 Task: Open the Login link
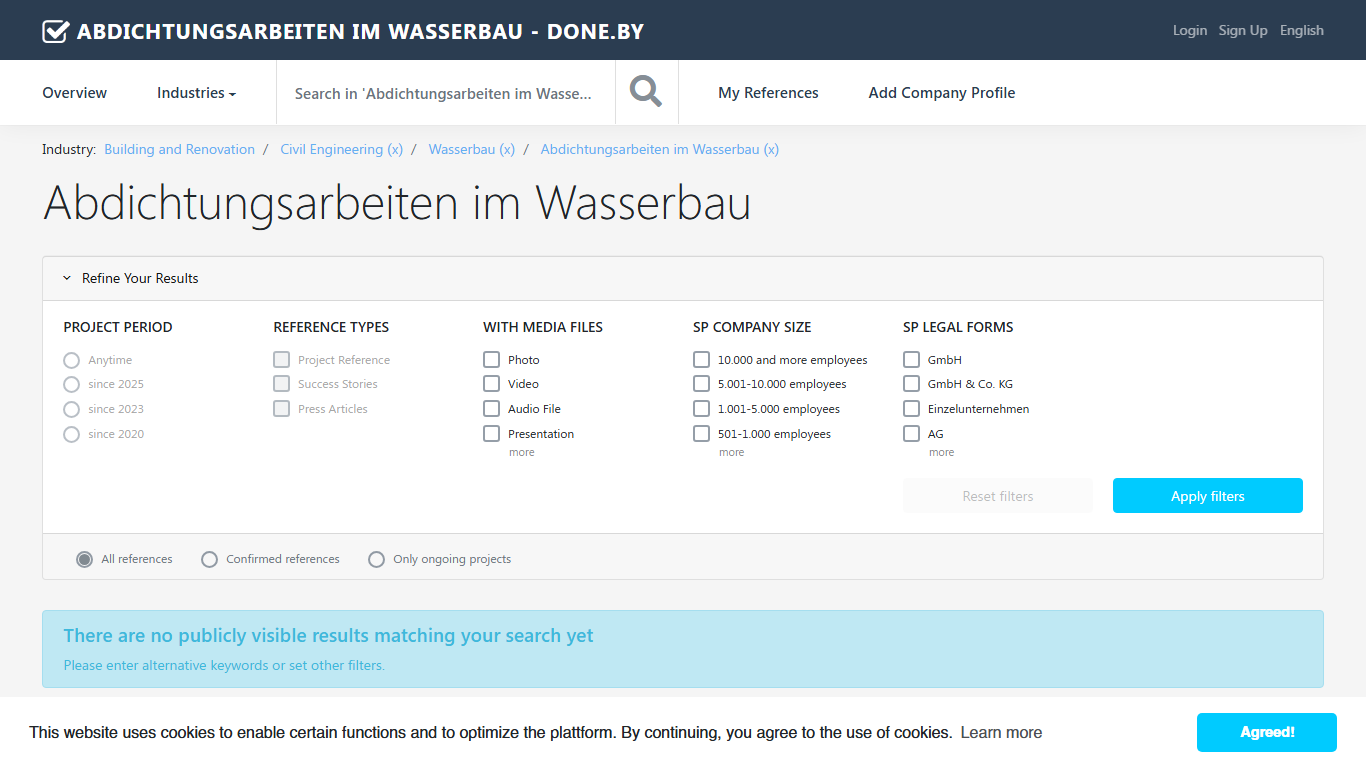point(1190,30)
